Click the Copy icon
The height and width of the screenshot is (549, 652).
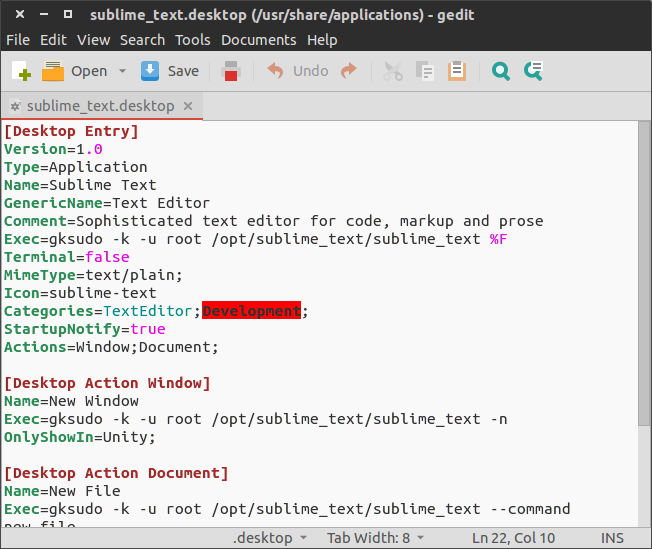pos(425,71)
